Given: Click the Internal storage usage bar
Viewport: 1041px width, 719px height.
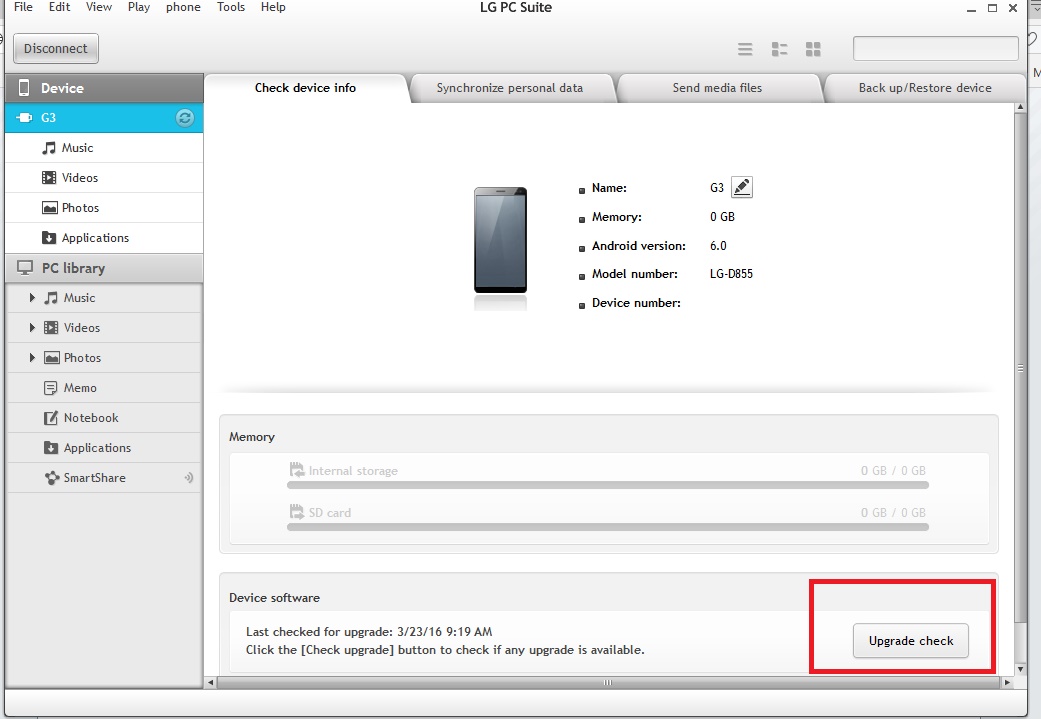Looking at the screenshot, I should click(x=607, y=485).
